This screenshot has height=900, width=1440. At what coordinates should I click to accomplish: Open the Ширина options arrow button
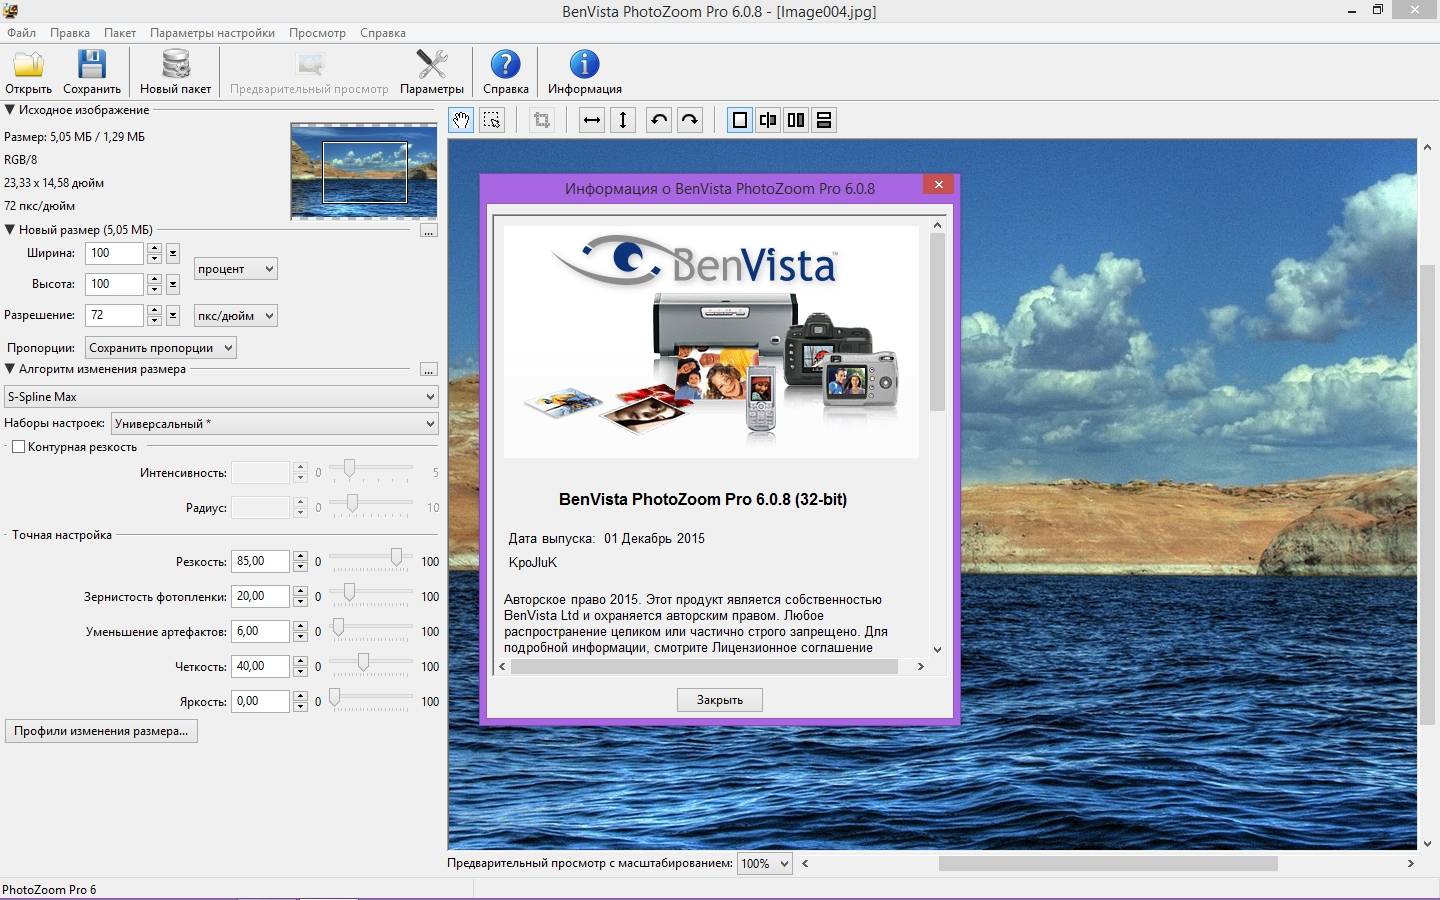point(173,253)
